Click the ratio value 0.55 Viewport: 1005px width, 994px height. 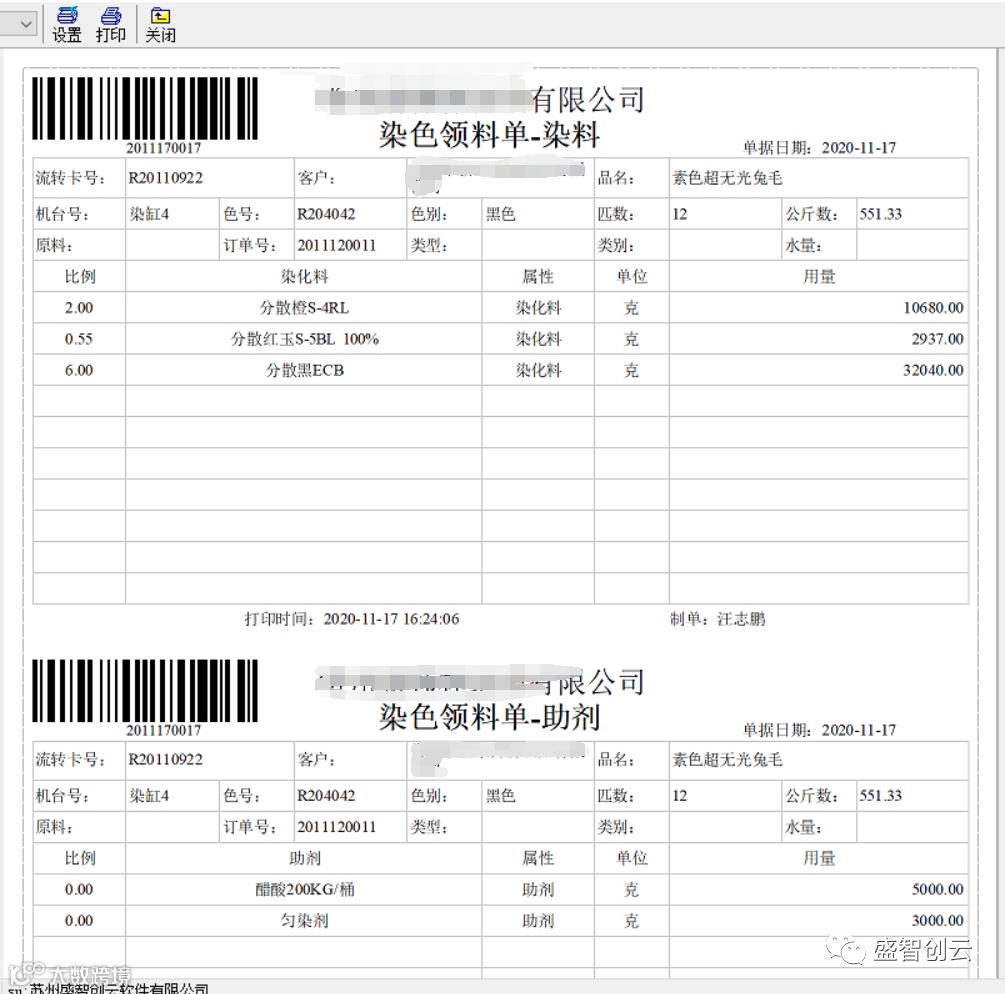(x=79, y=339)
